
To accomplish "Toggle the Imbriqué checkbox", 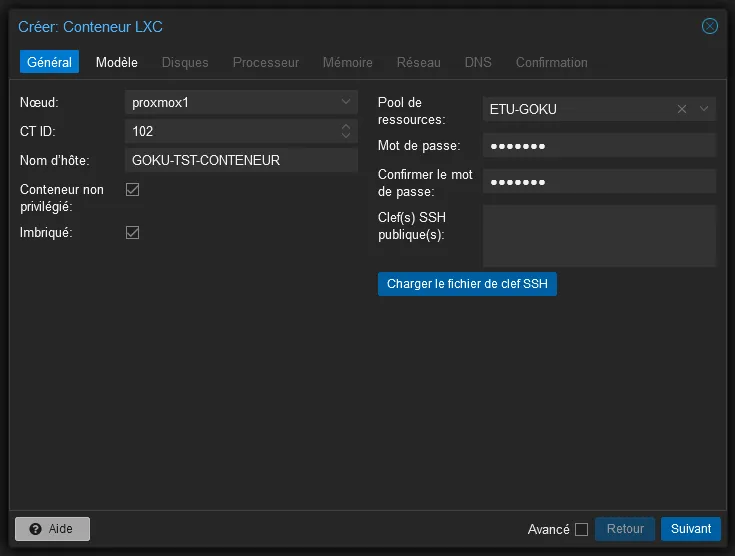I will click(132, 232).
